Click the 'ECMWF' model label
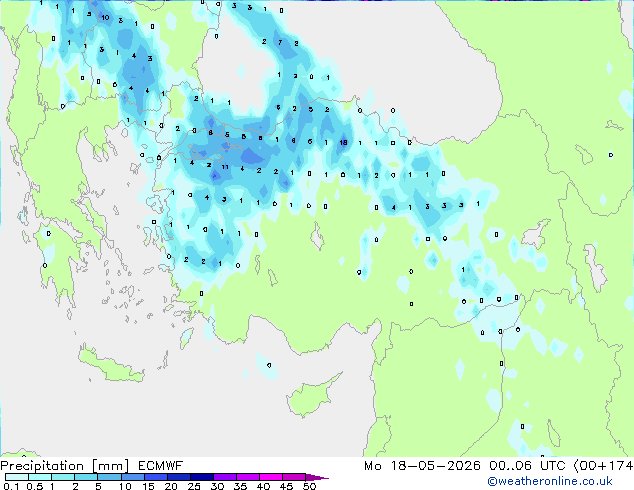 (161, 466)
